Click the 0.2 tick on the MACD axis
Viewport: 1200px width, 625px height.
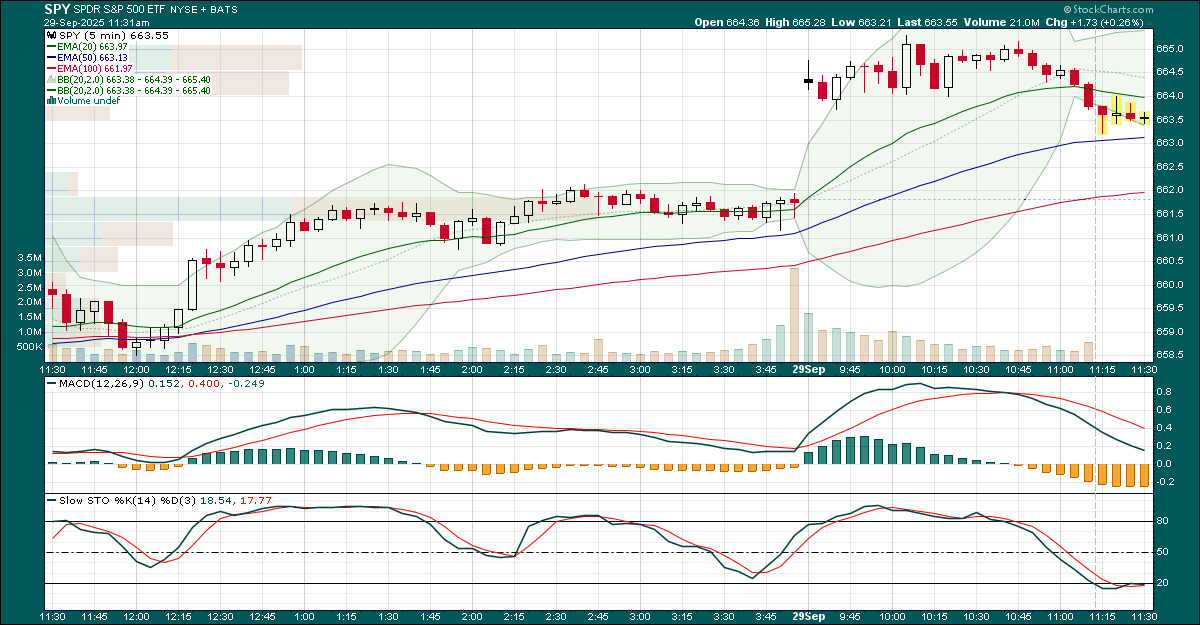(x=1164, y=446)
